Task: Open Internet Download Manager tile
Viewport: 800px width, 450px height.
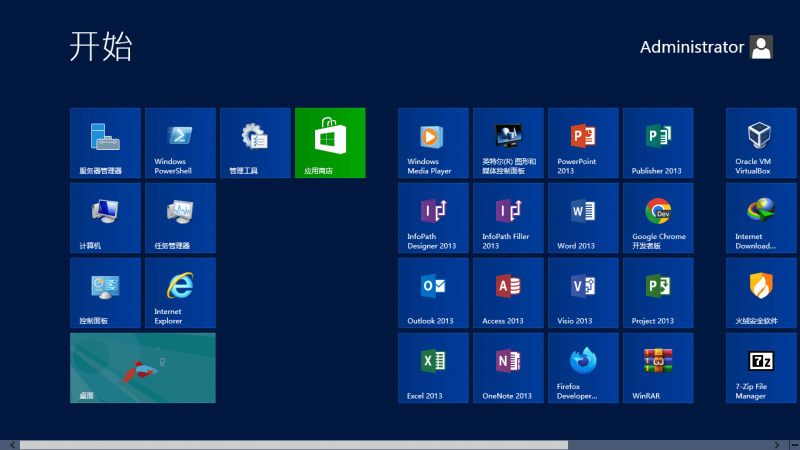Action: click(x=761, y=218)
